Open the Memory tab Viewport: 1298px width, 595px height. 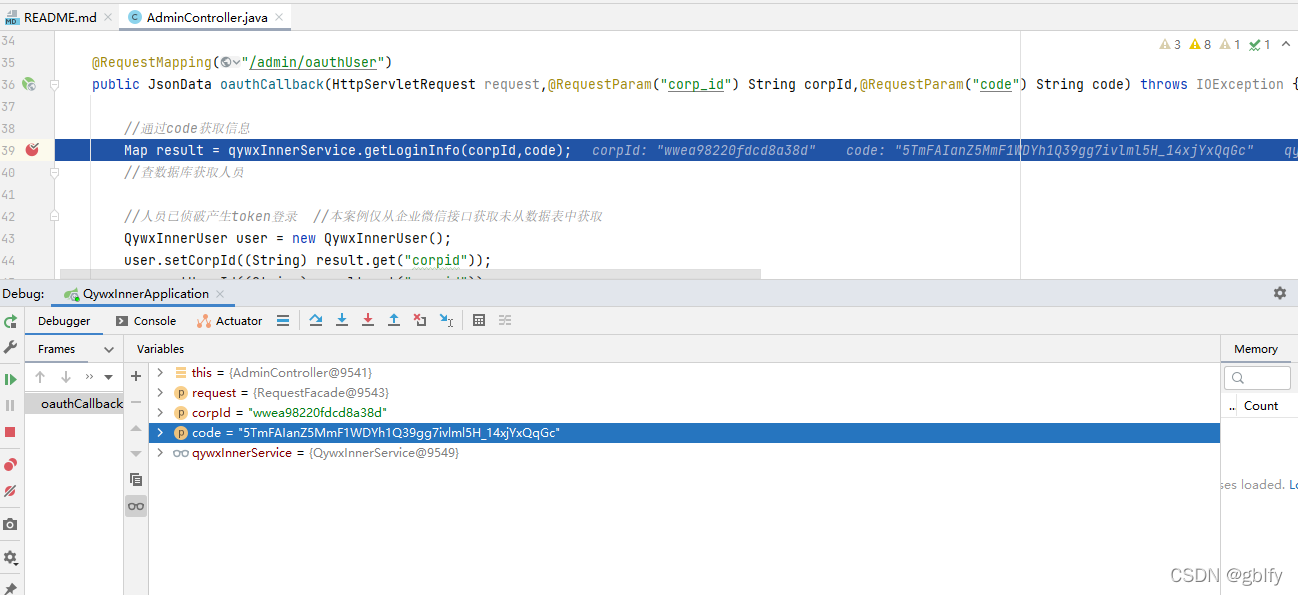point(1256,349)
